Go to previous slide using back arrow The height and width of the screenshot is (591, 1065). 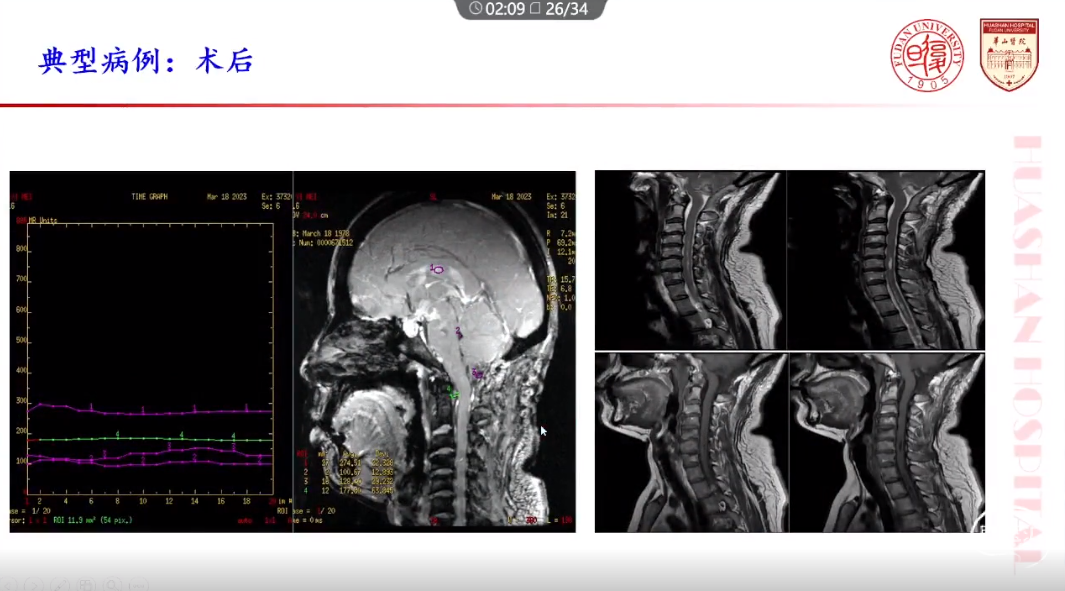tap(10, 584)
